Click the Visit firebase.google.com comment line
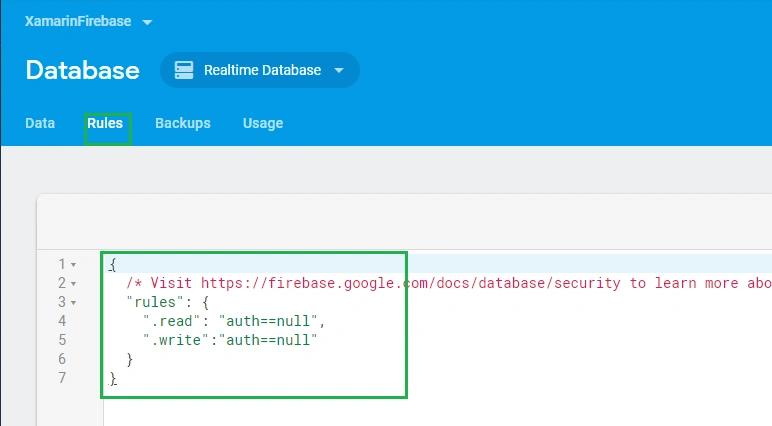Viewport: 772px width, 426px height. click(448, 283)
